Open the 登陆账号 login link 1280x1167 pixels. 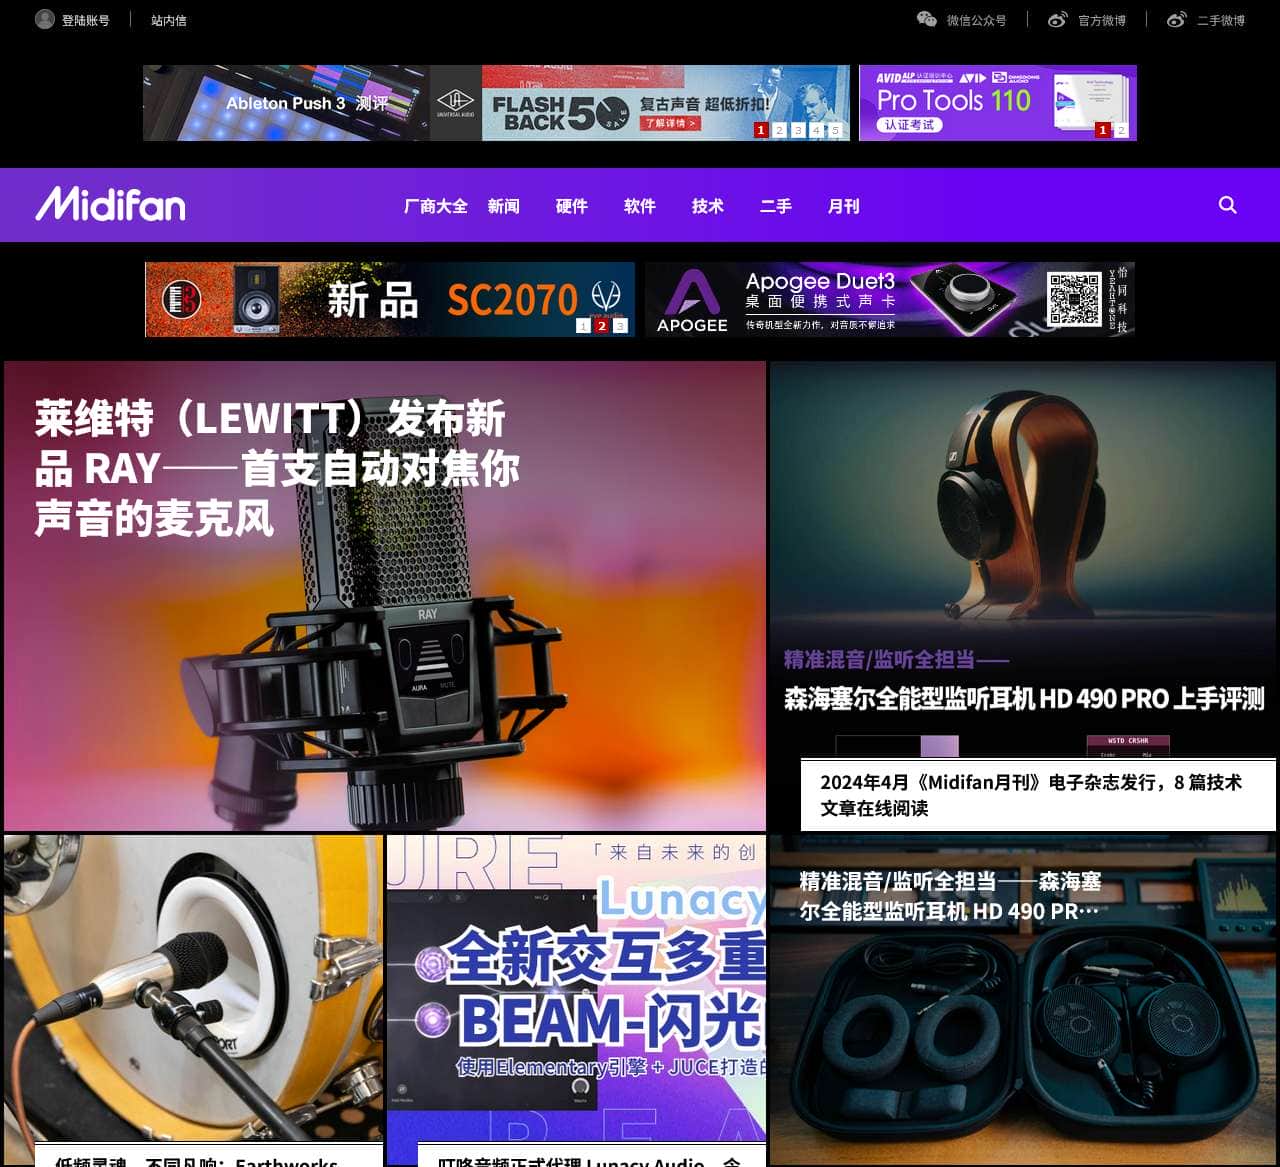point(86,20)
